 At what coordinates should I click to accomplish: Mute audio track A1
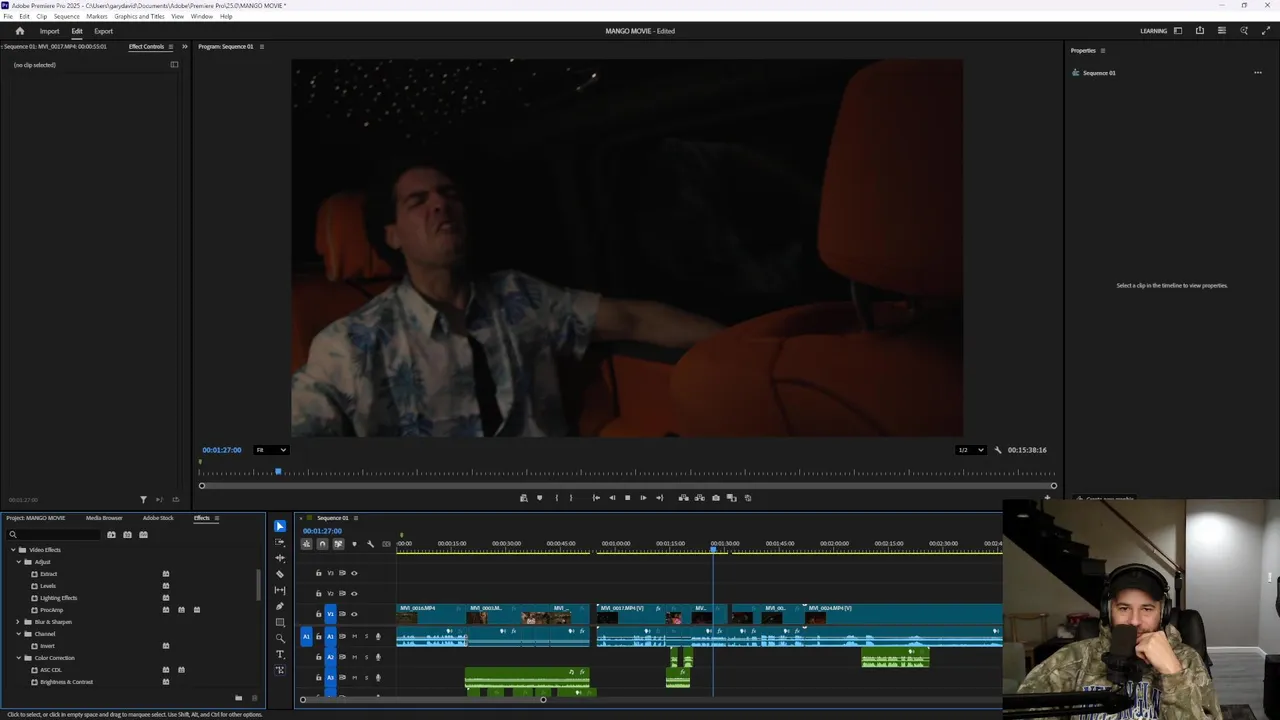pos(354,637)
